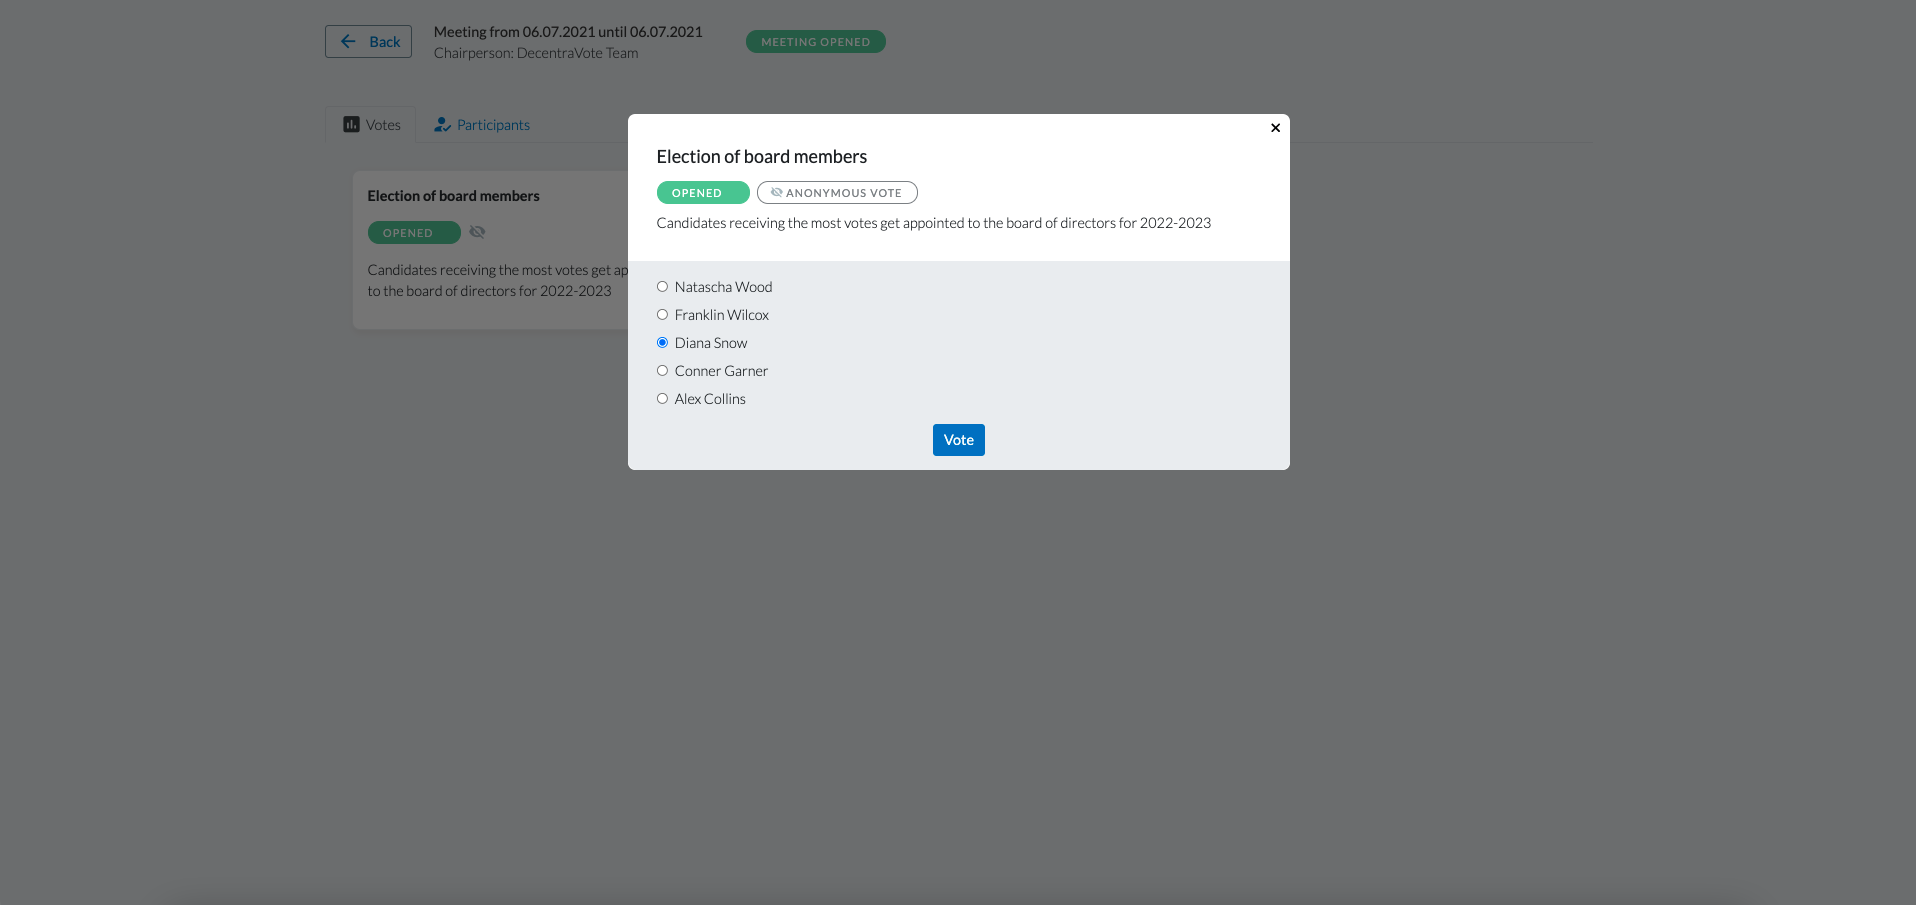Image resolution: width=1916 pixels, height=905 pixels.
Task: Click Chairperson: DecentraVote Team text
Action: coord(536,53)
